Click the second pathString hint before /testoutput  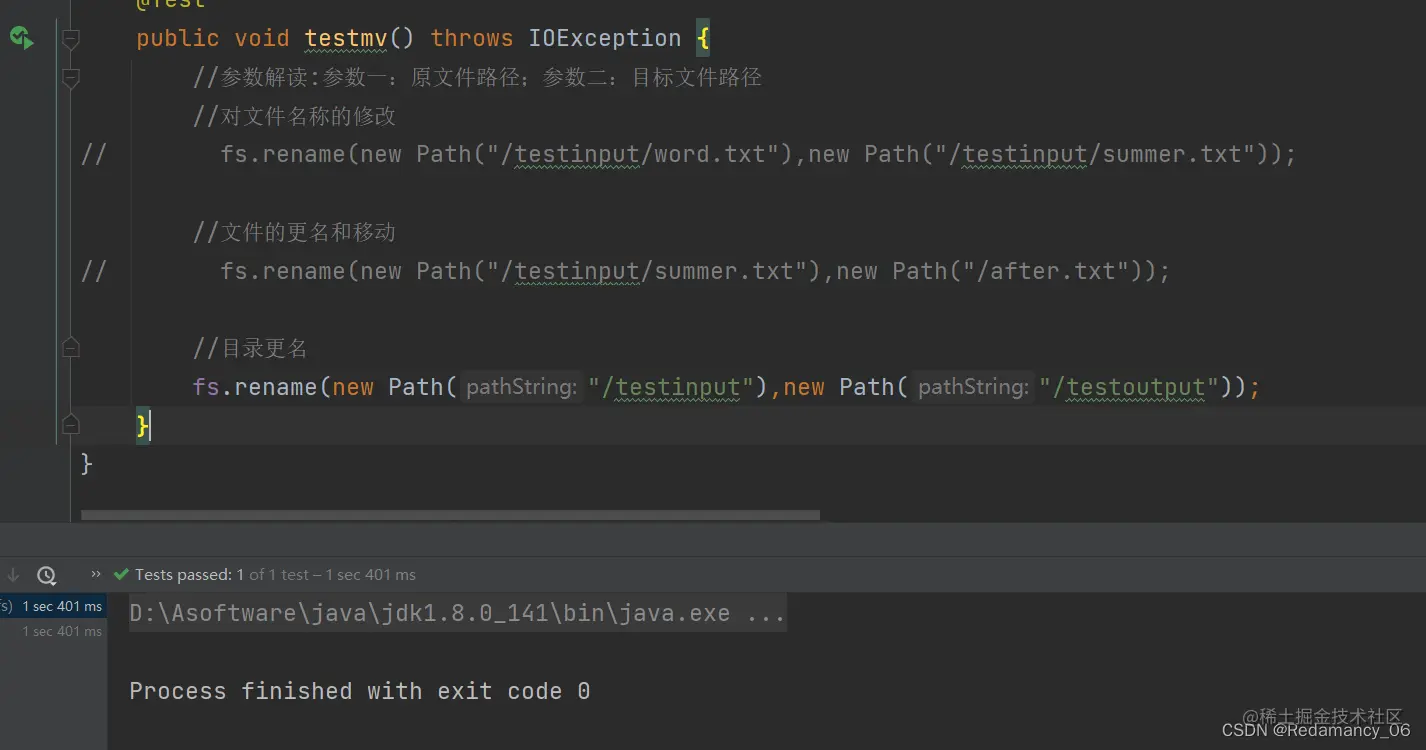(x=974, y=387)
